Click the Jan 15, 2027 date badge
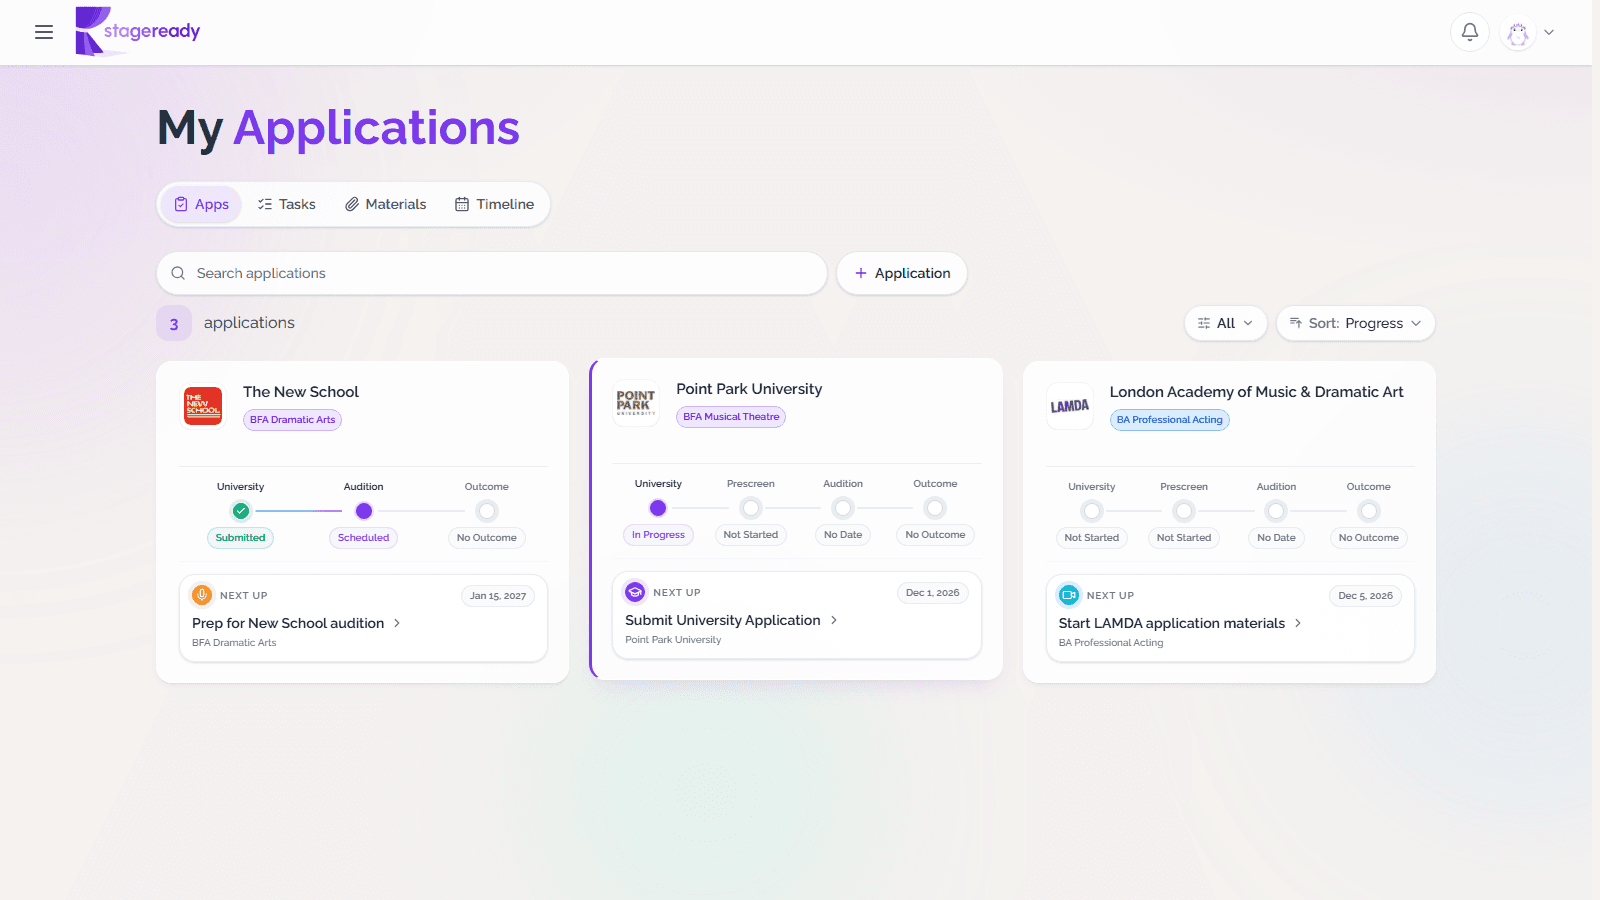 498,596
